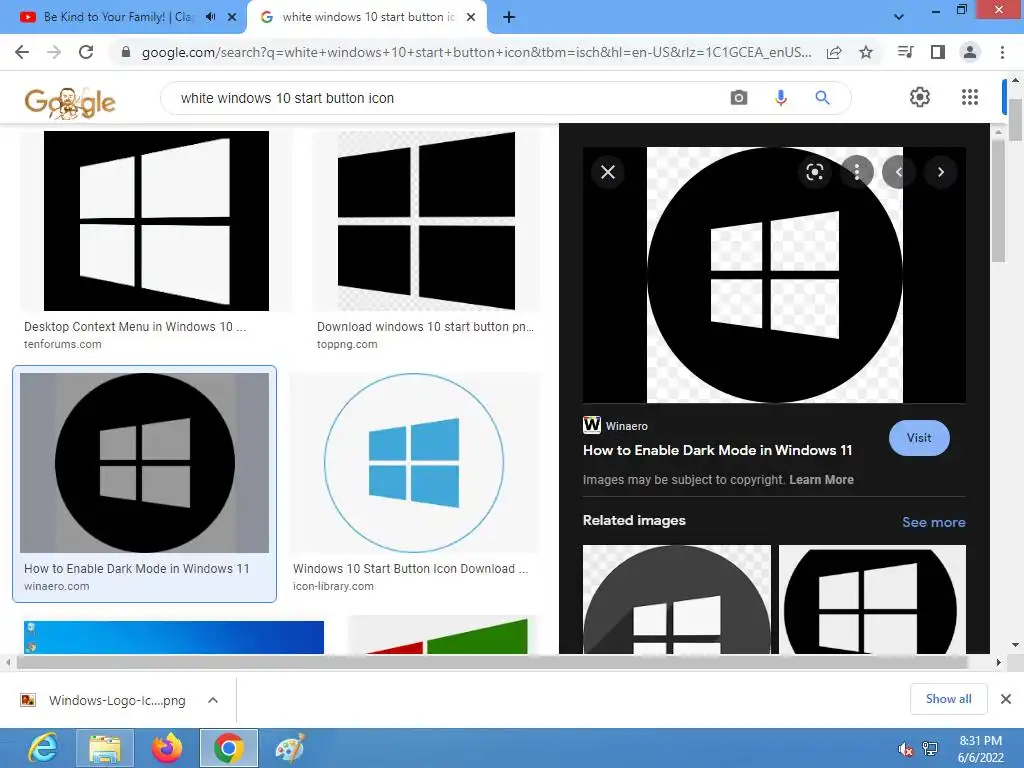Open the Desktop Context Menu thumbnail
This screenshot has height=768, width=1024.
[x=156, y=221]
